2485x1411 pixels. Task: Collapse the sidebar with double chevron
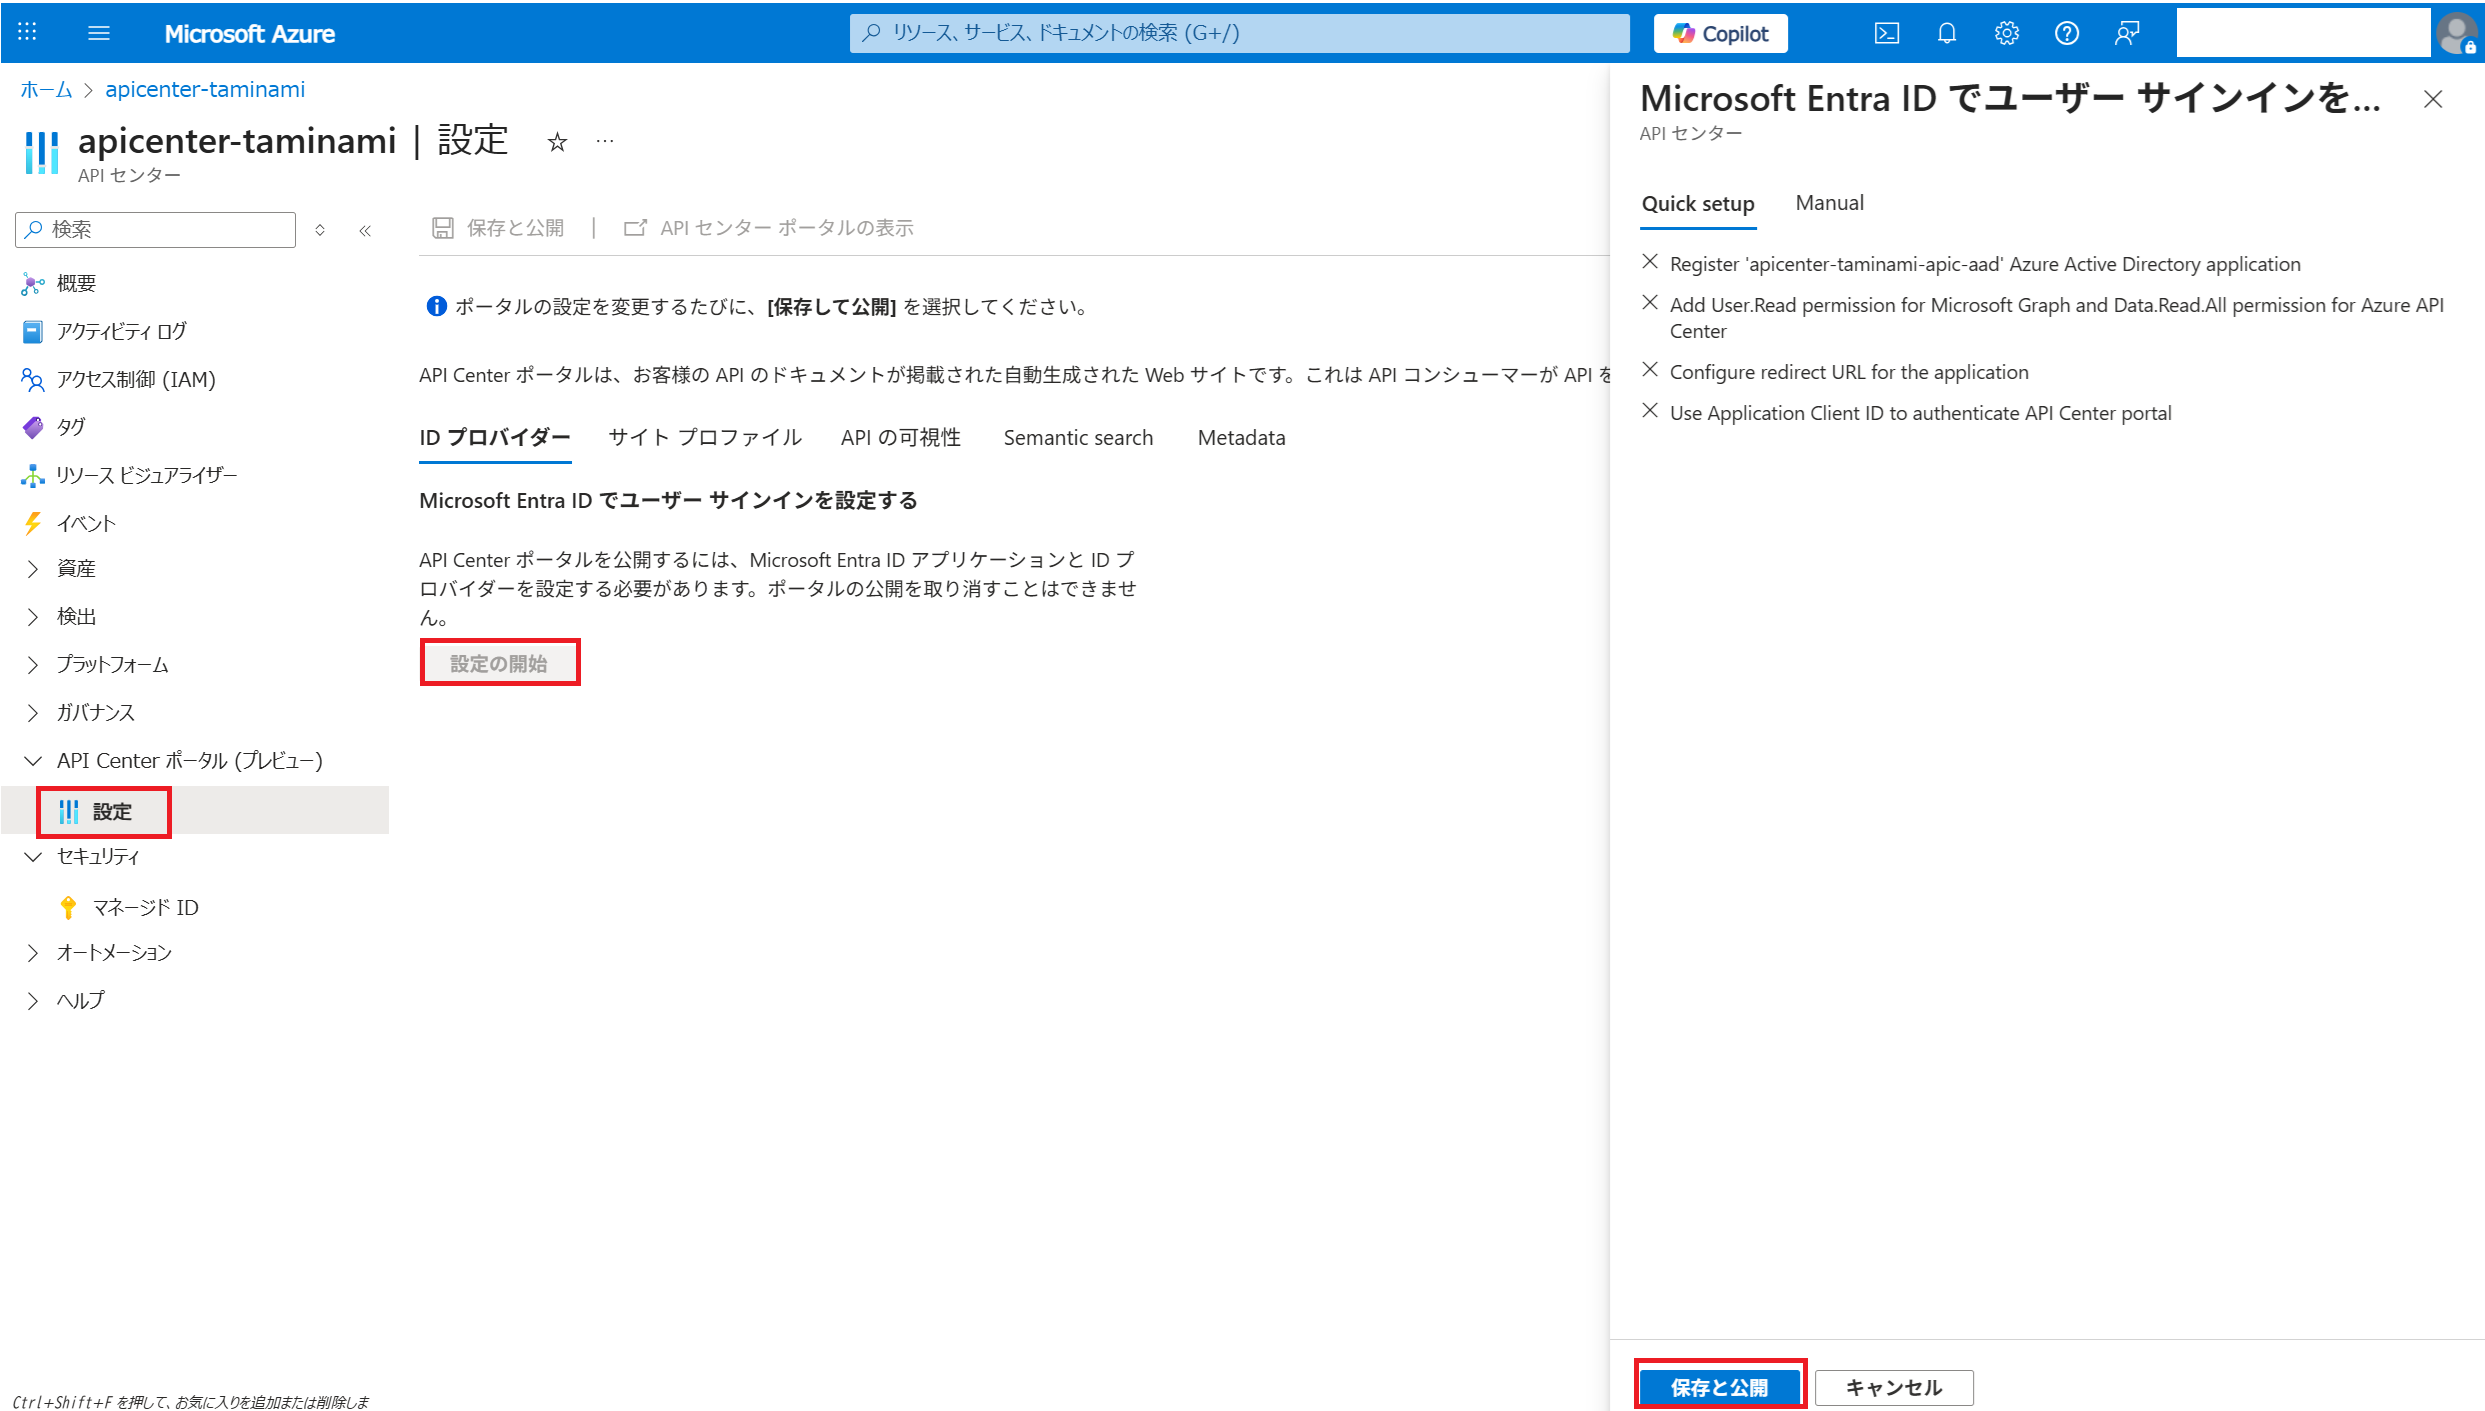pyautogui.click(x=365, y=230)
